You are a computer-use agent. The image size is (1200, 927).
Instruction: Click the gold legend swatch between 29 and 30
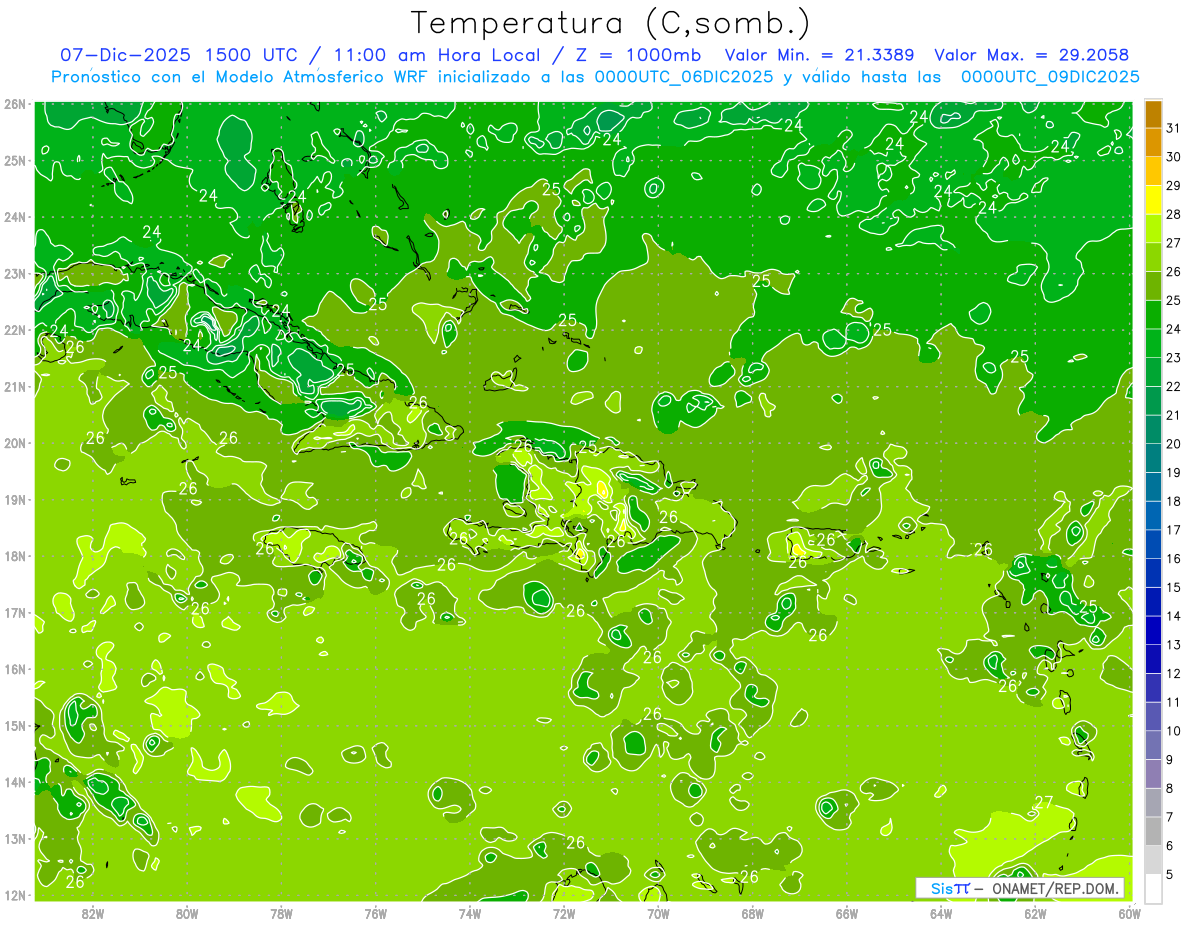[1153, 172]
